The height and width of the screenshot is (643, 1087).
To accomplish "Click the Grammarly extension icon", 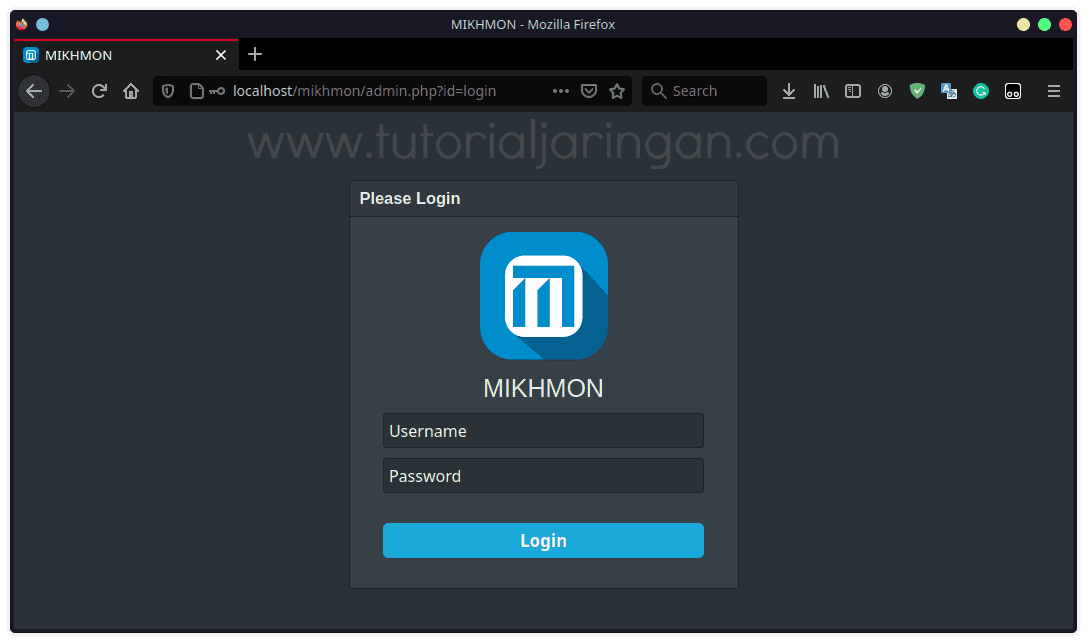I will [981, 91].
